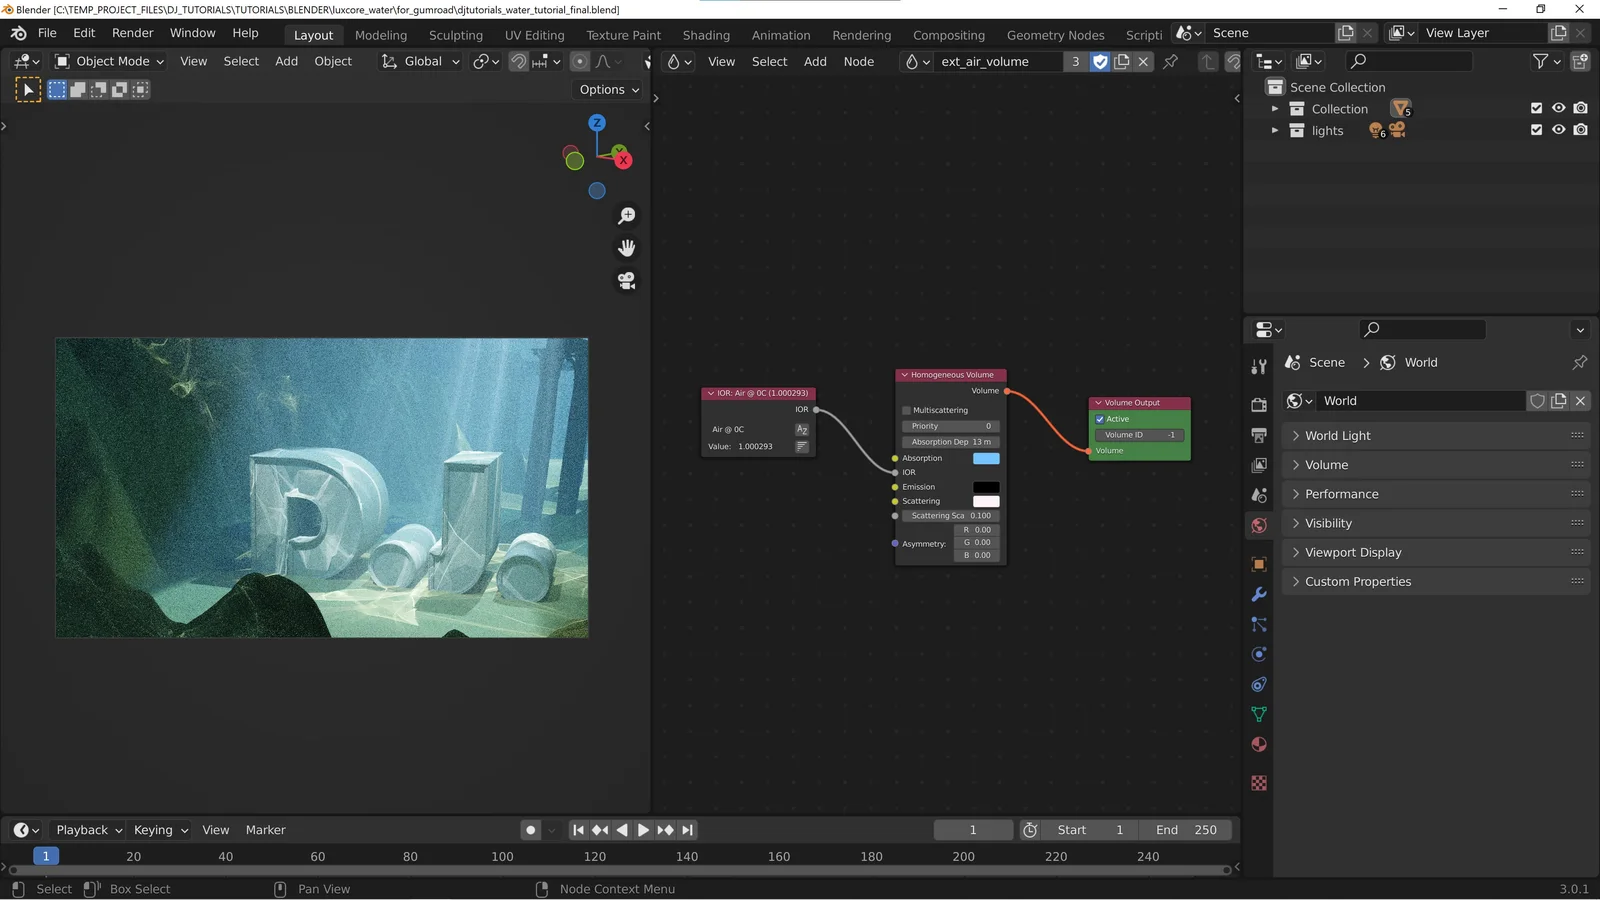Enable the Active checkbox on Volume Output node
This screenshot has width=1600, height=900.
tap(1099, 419)
